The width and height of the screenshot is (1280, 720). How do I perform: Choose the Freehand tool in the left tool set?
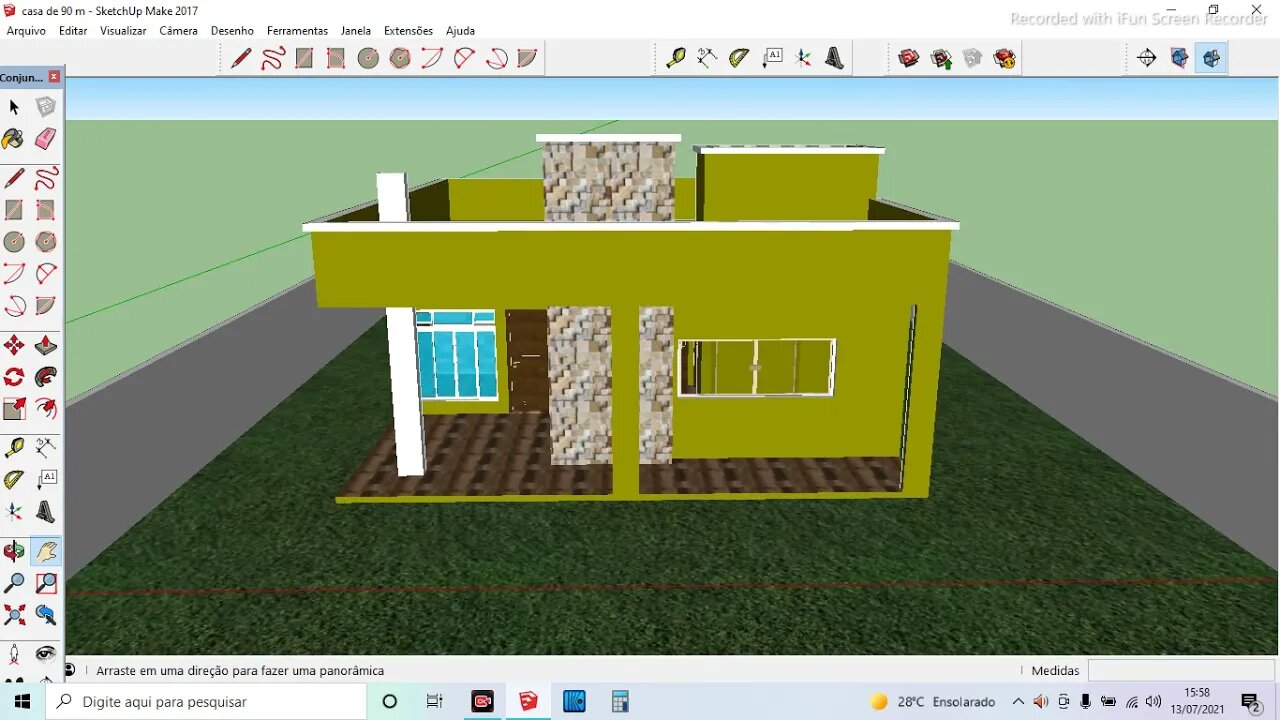tap(46, 179)
